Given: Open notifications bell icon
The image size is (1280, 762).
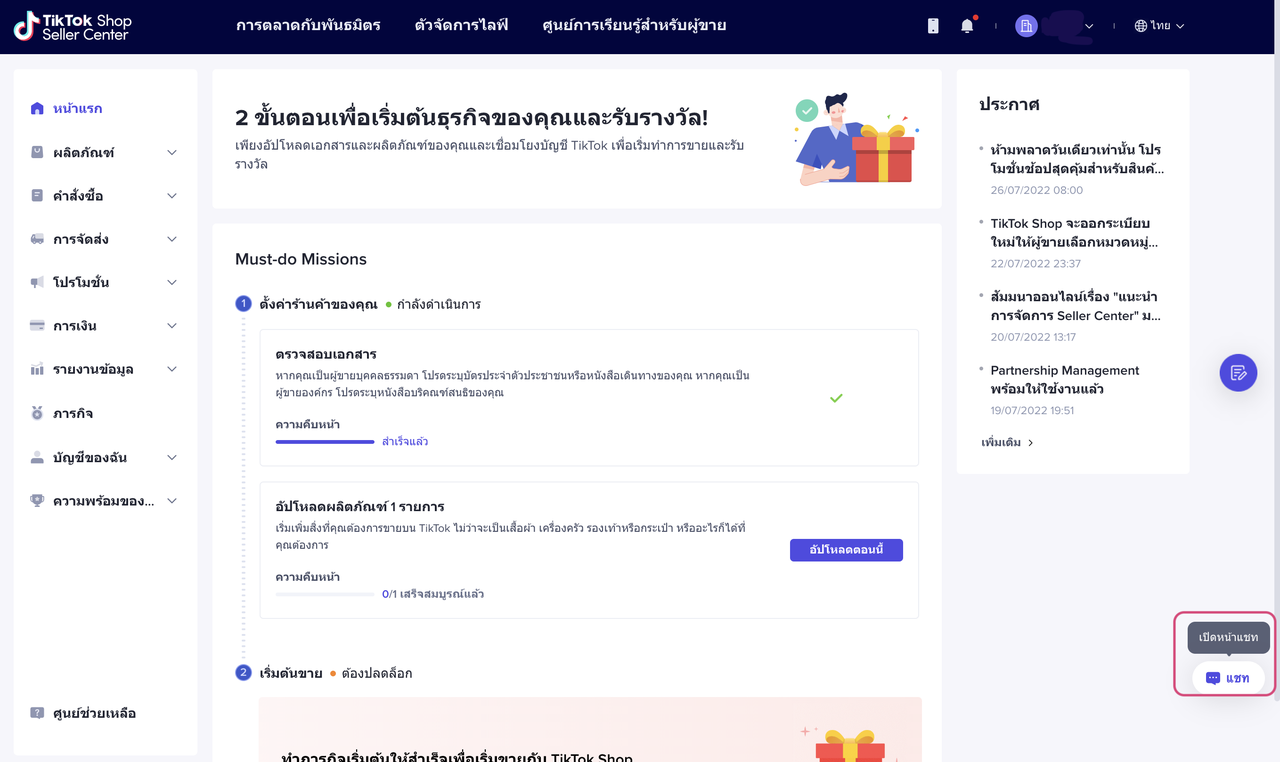Looking at the screenshot, I should click(x=967, y=26).
